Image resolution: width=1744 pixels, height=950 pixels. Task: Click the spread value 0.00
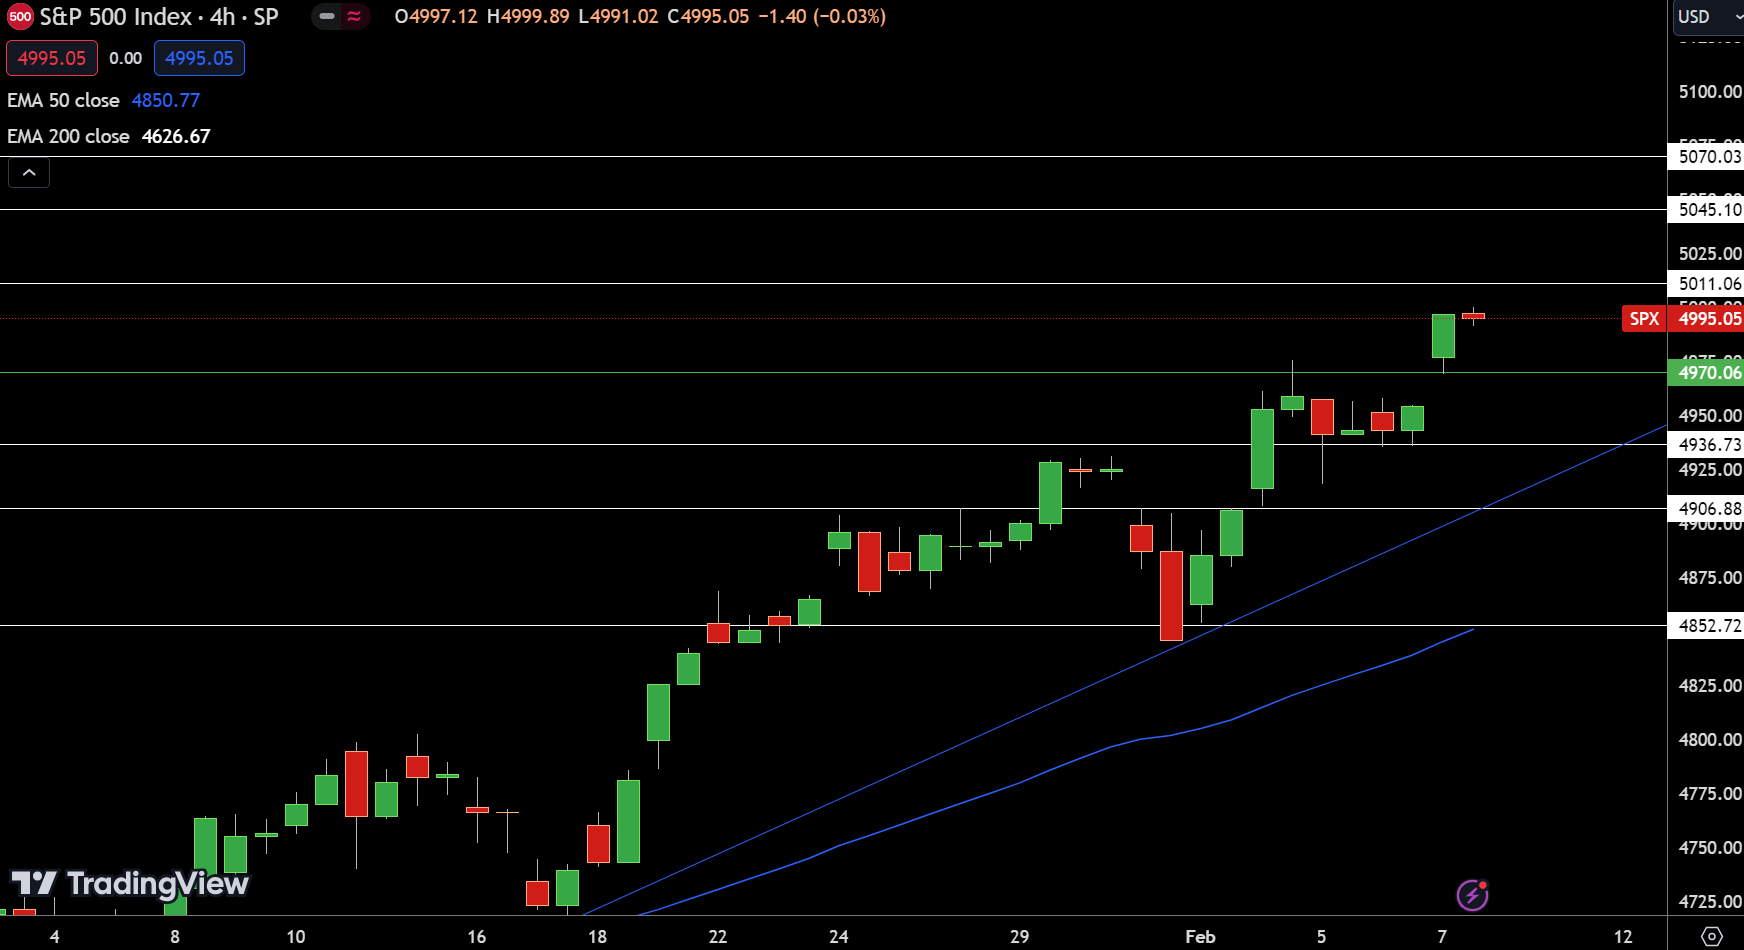pos(126,58)
